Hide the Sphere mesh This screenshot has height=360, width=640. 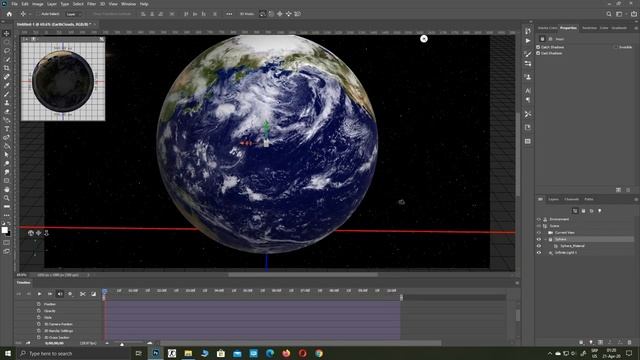[538, 239]
